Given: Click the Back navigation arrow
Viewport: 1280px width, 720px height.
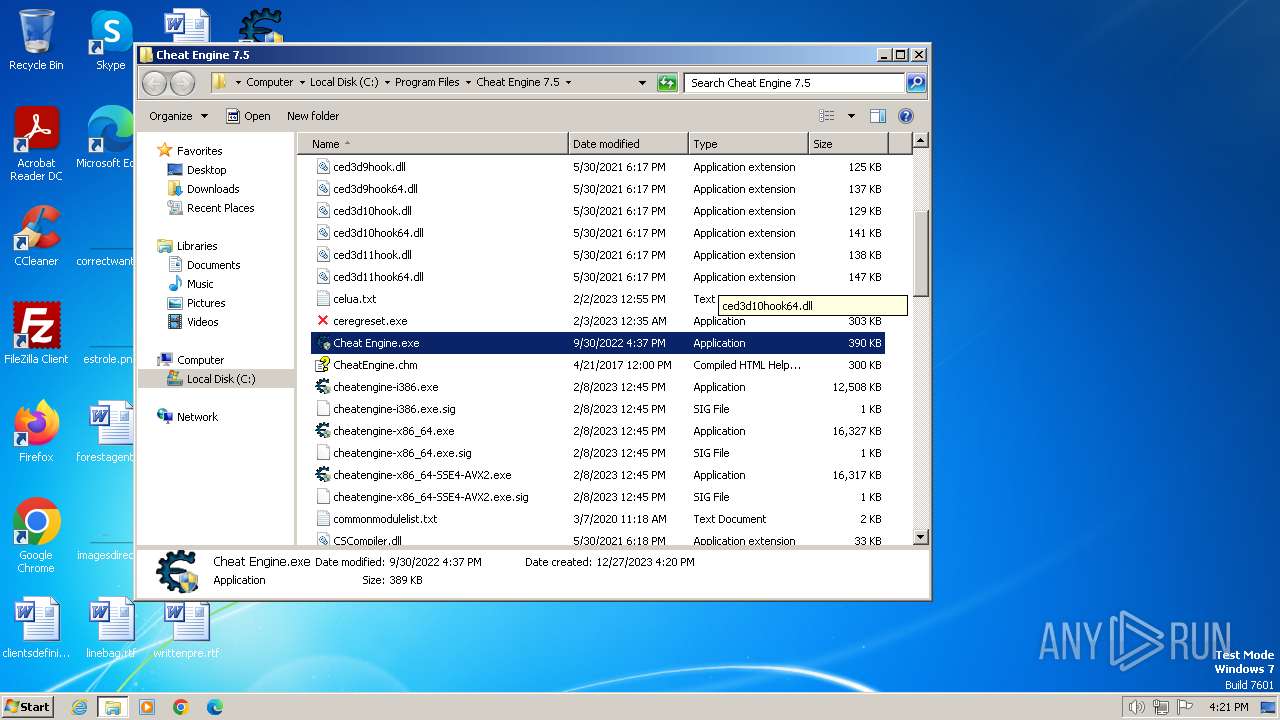Looking at the screenshot, I should (x=155, y=83).
